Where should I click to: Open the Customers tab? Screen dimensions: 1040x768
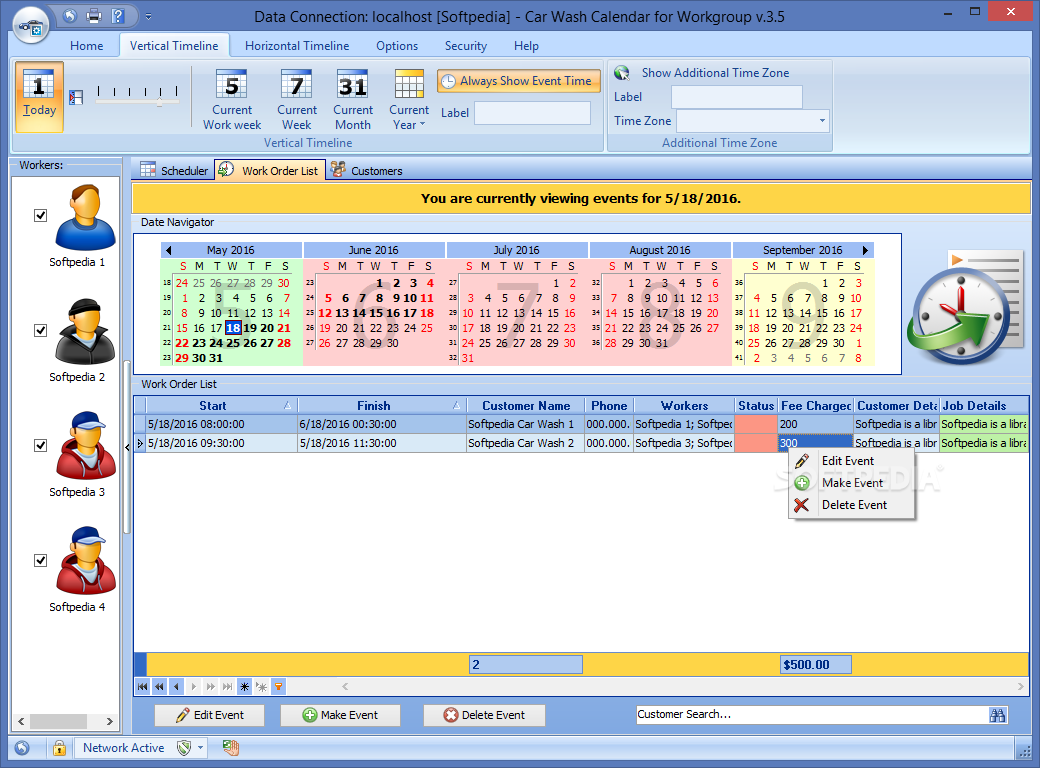(366, 170)
